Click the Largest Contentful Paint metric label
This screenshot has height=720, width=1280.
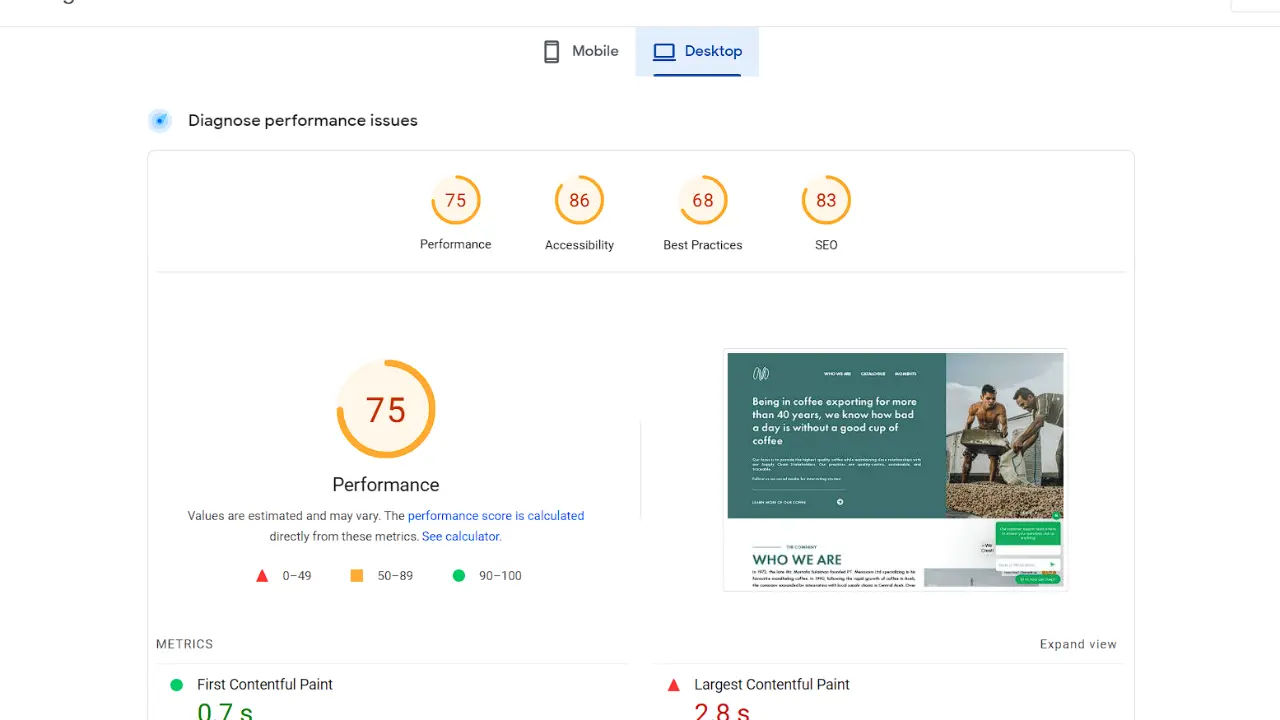click(x=772, y=685)
